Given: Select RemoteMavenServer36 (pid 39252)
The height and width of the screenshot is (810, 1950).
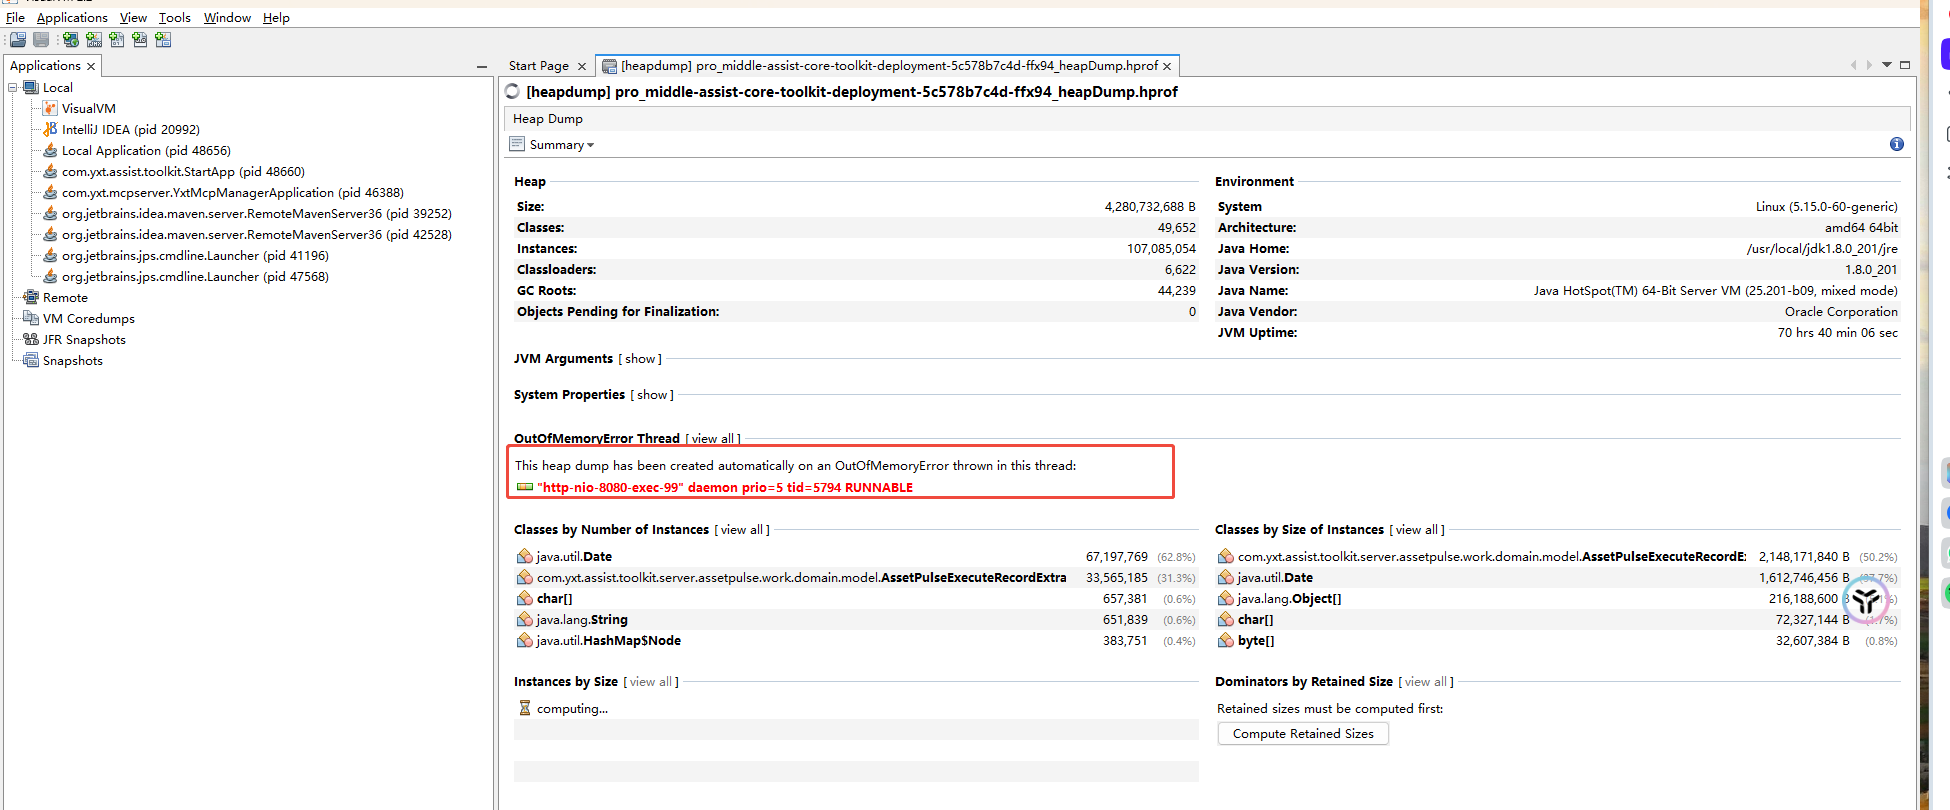Looking at the screenshot, I should coord(257,214).
